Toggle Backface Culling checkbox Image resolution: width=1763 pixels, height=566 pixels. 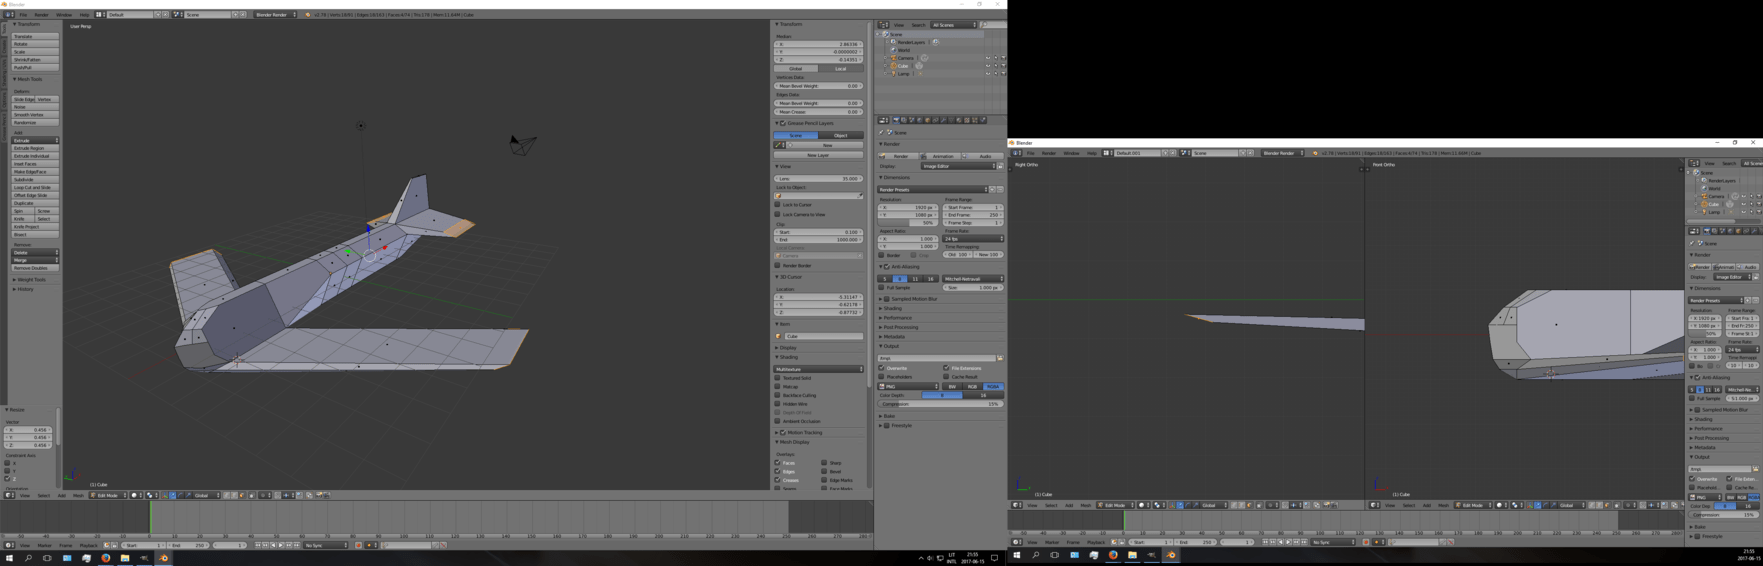(778, 395)
